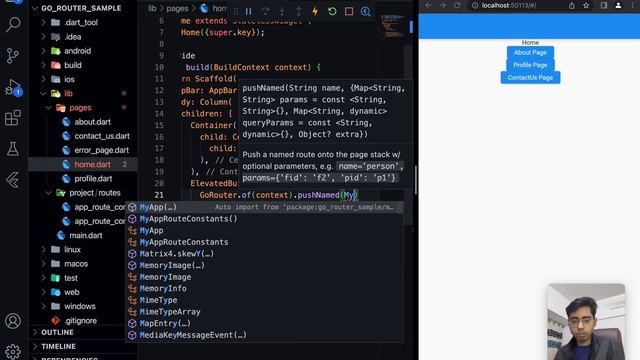Bookmark the page with star icon
This screenshot has height=360, width=640.
coord(586,5)
